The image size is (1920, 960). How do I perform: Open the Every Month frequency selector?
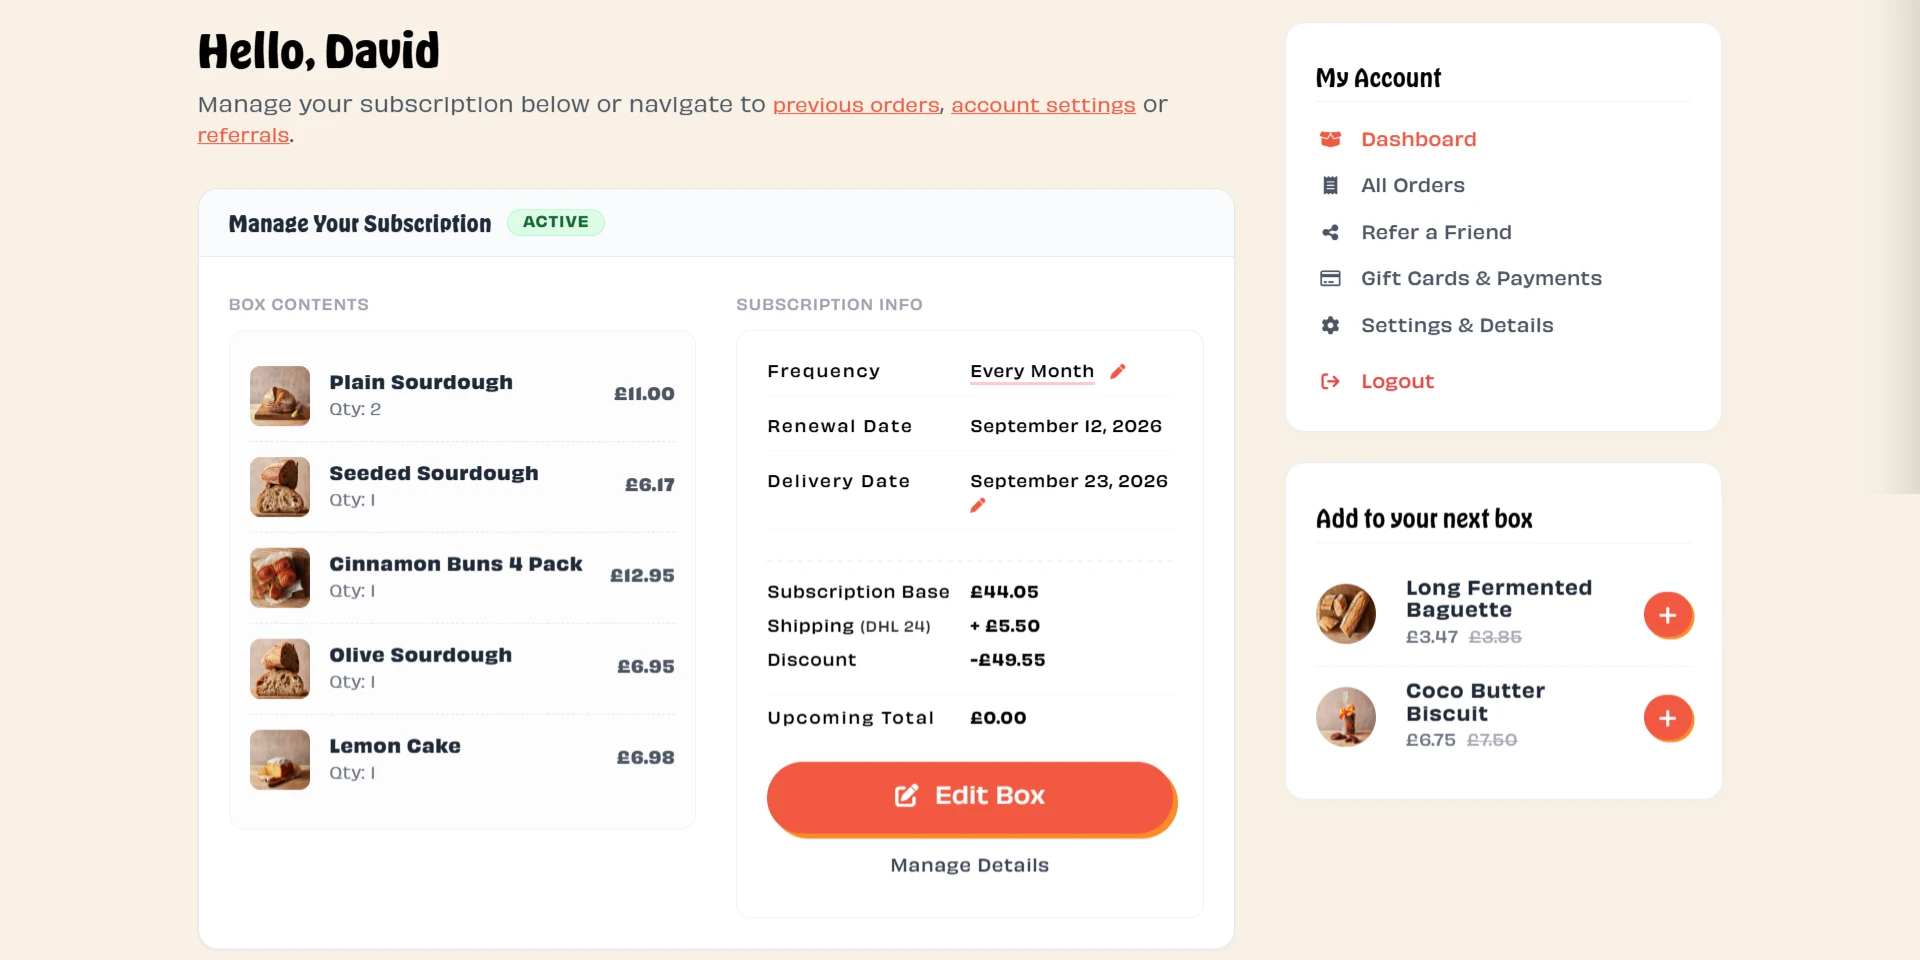[x=1032, y=371]
